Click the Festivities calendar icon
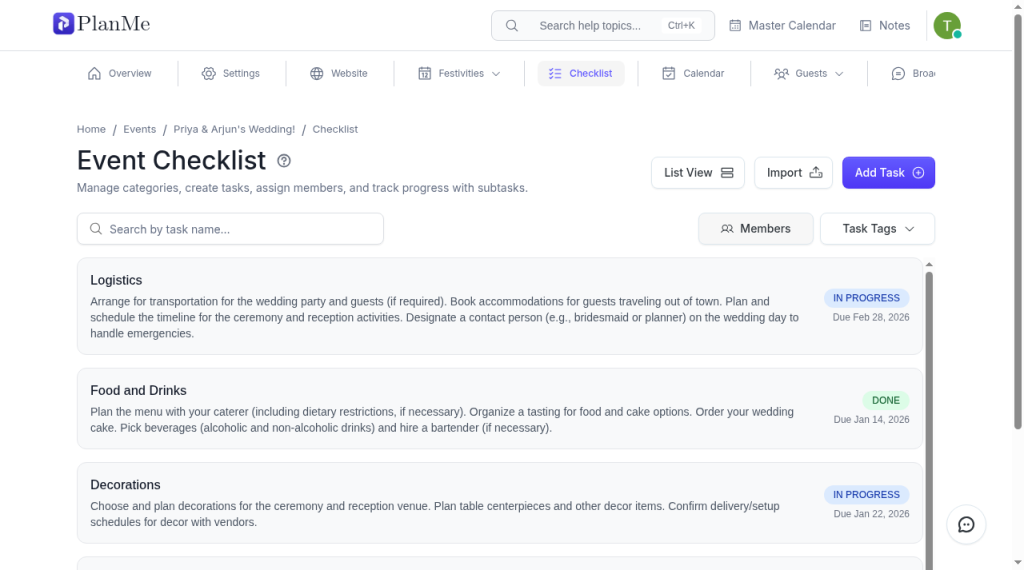This screenshot has width=1024, height=570. (x=424, y=73)
